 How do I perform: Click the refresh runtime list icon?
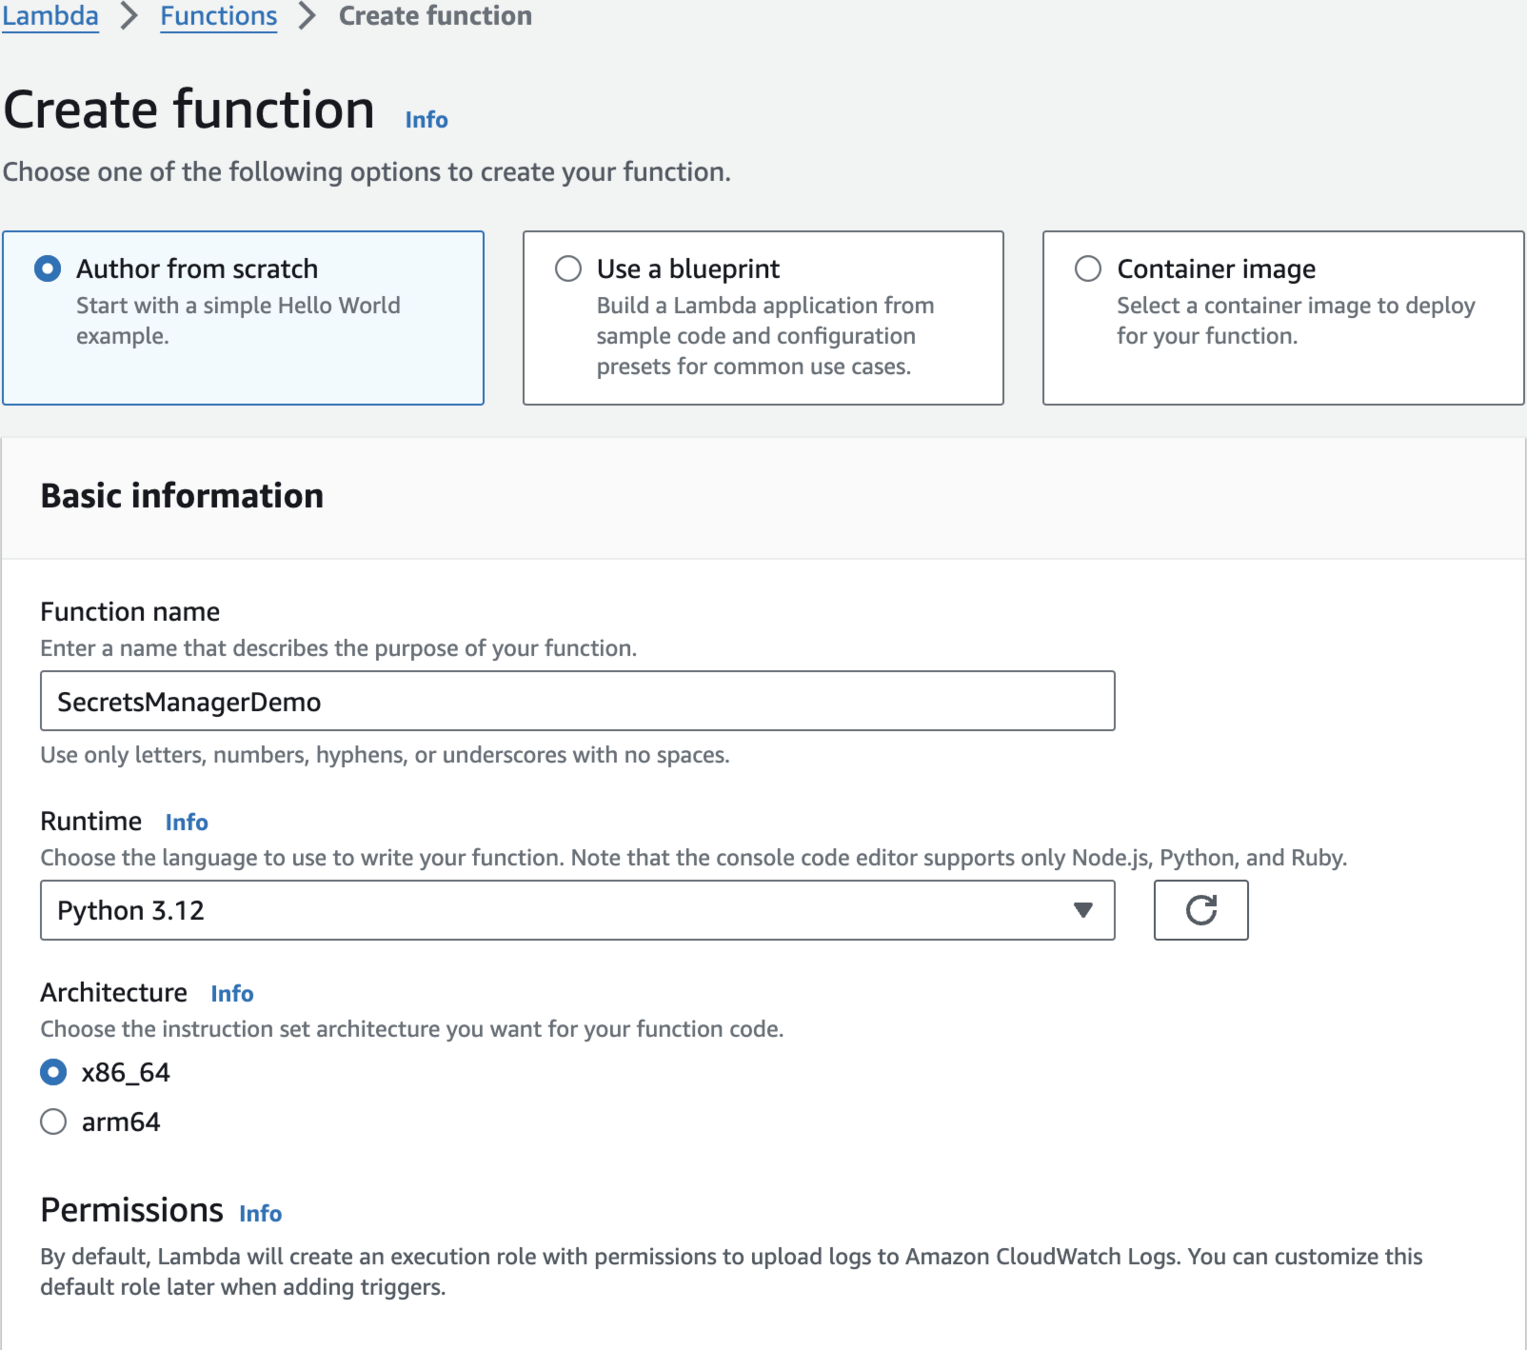pos(1200,910)
